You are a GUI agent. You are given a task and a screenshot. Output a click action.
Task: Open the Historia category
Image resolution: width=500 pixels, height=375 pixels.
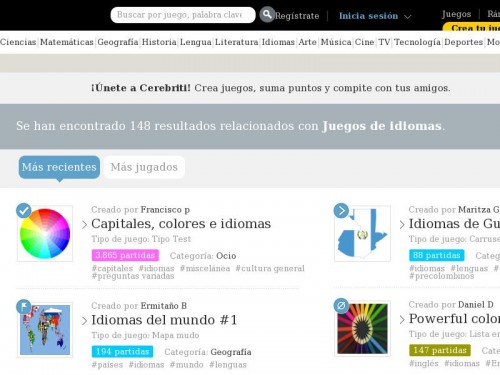tap(159, 42)
